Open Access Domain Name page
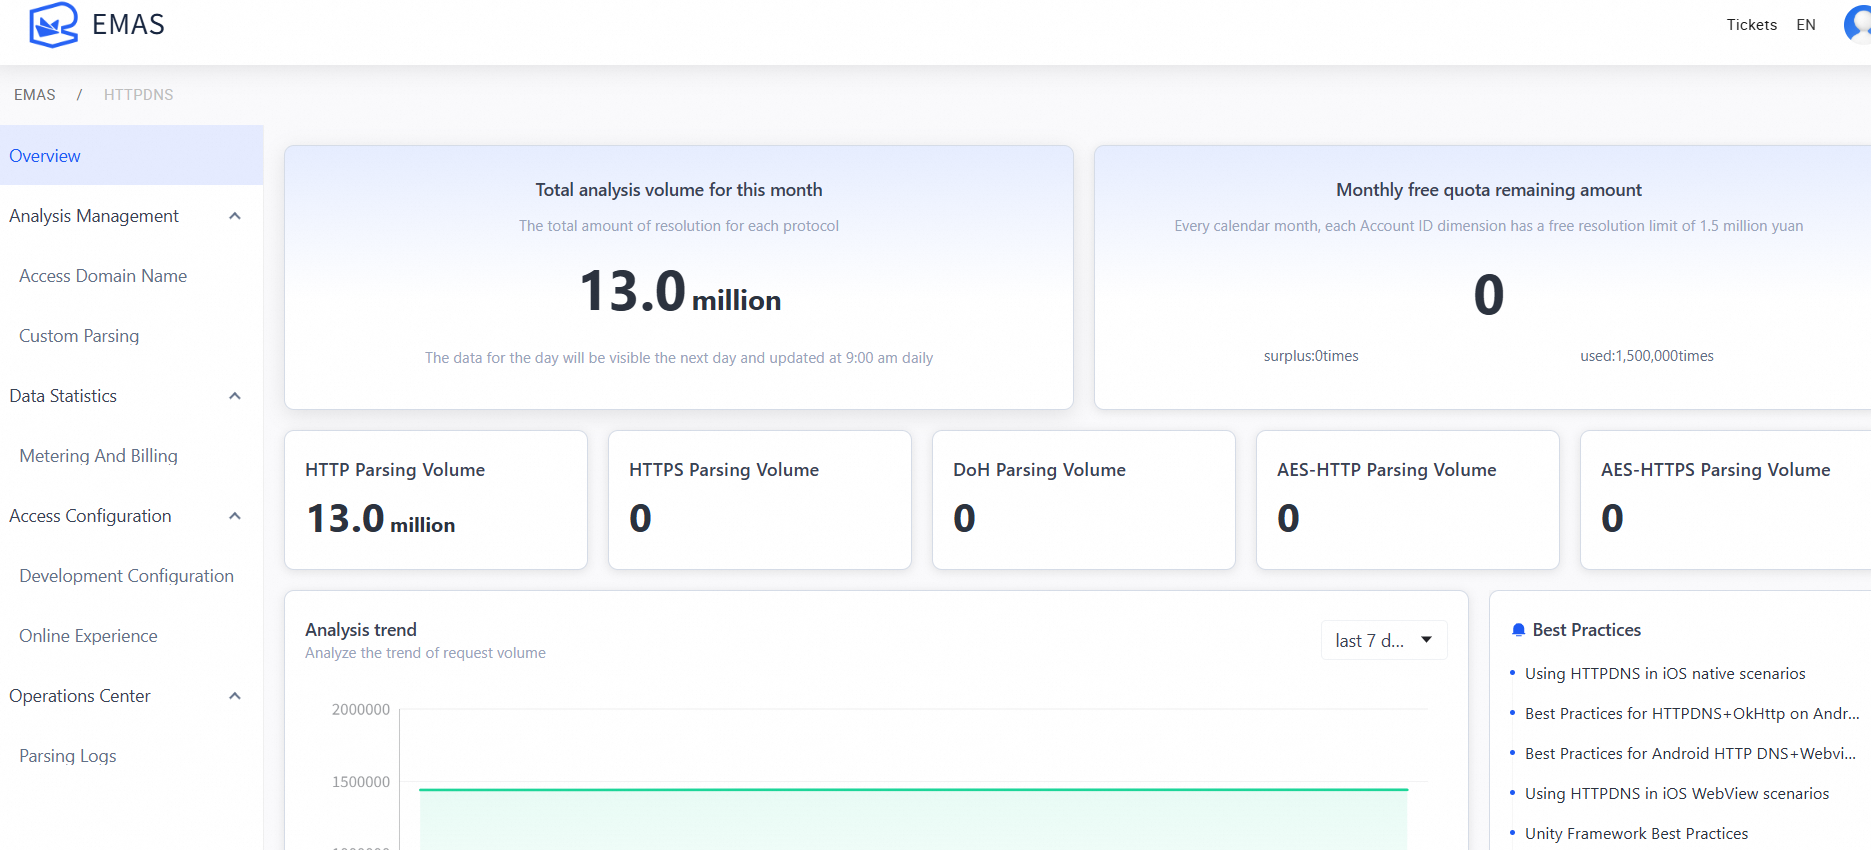 [103, 276]
